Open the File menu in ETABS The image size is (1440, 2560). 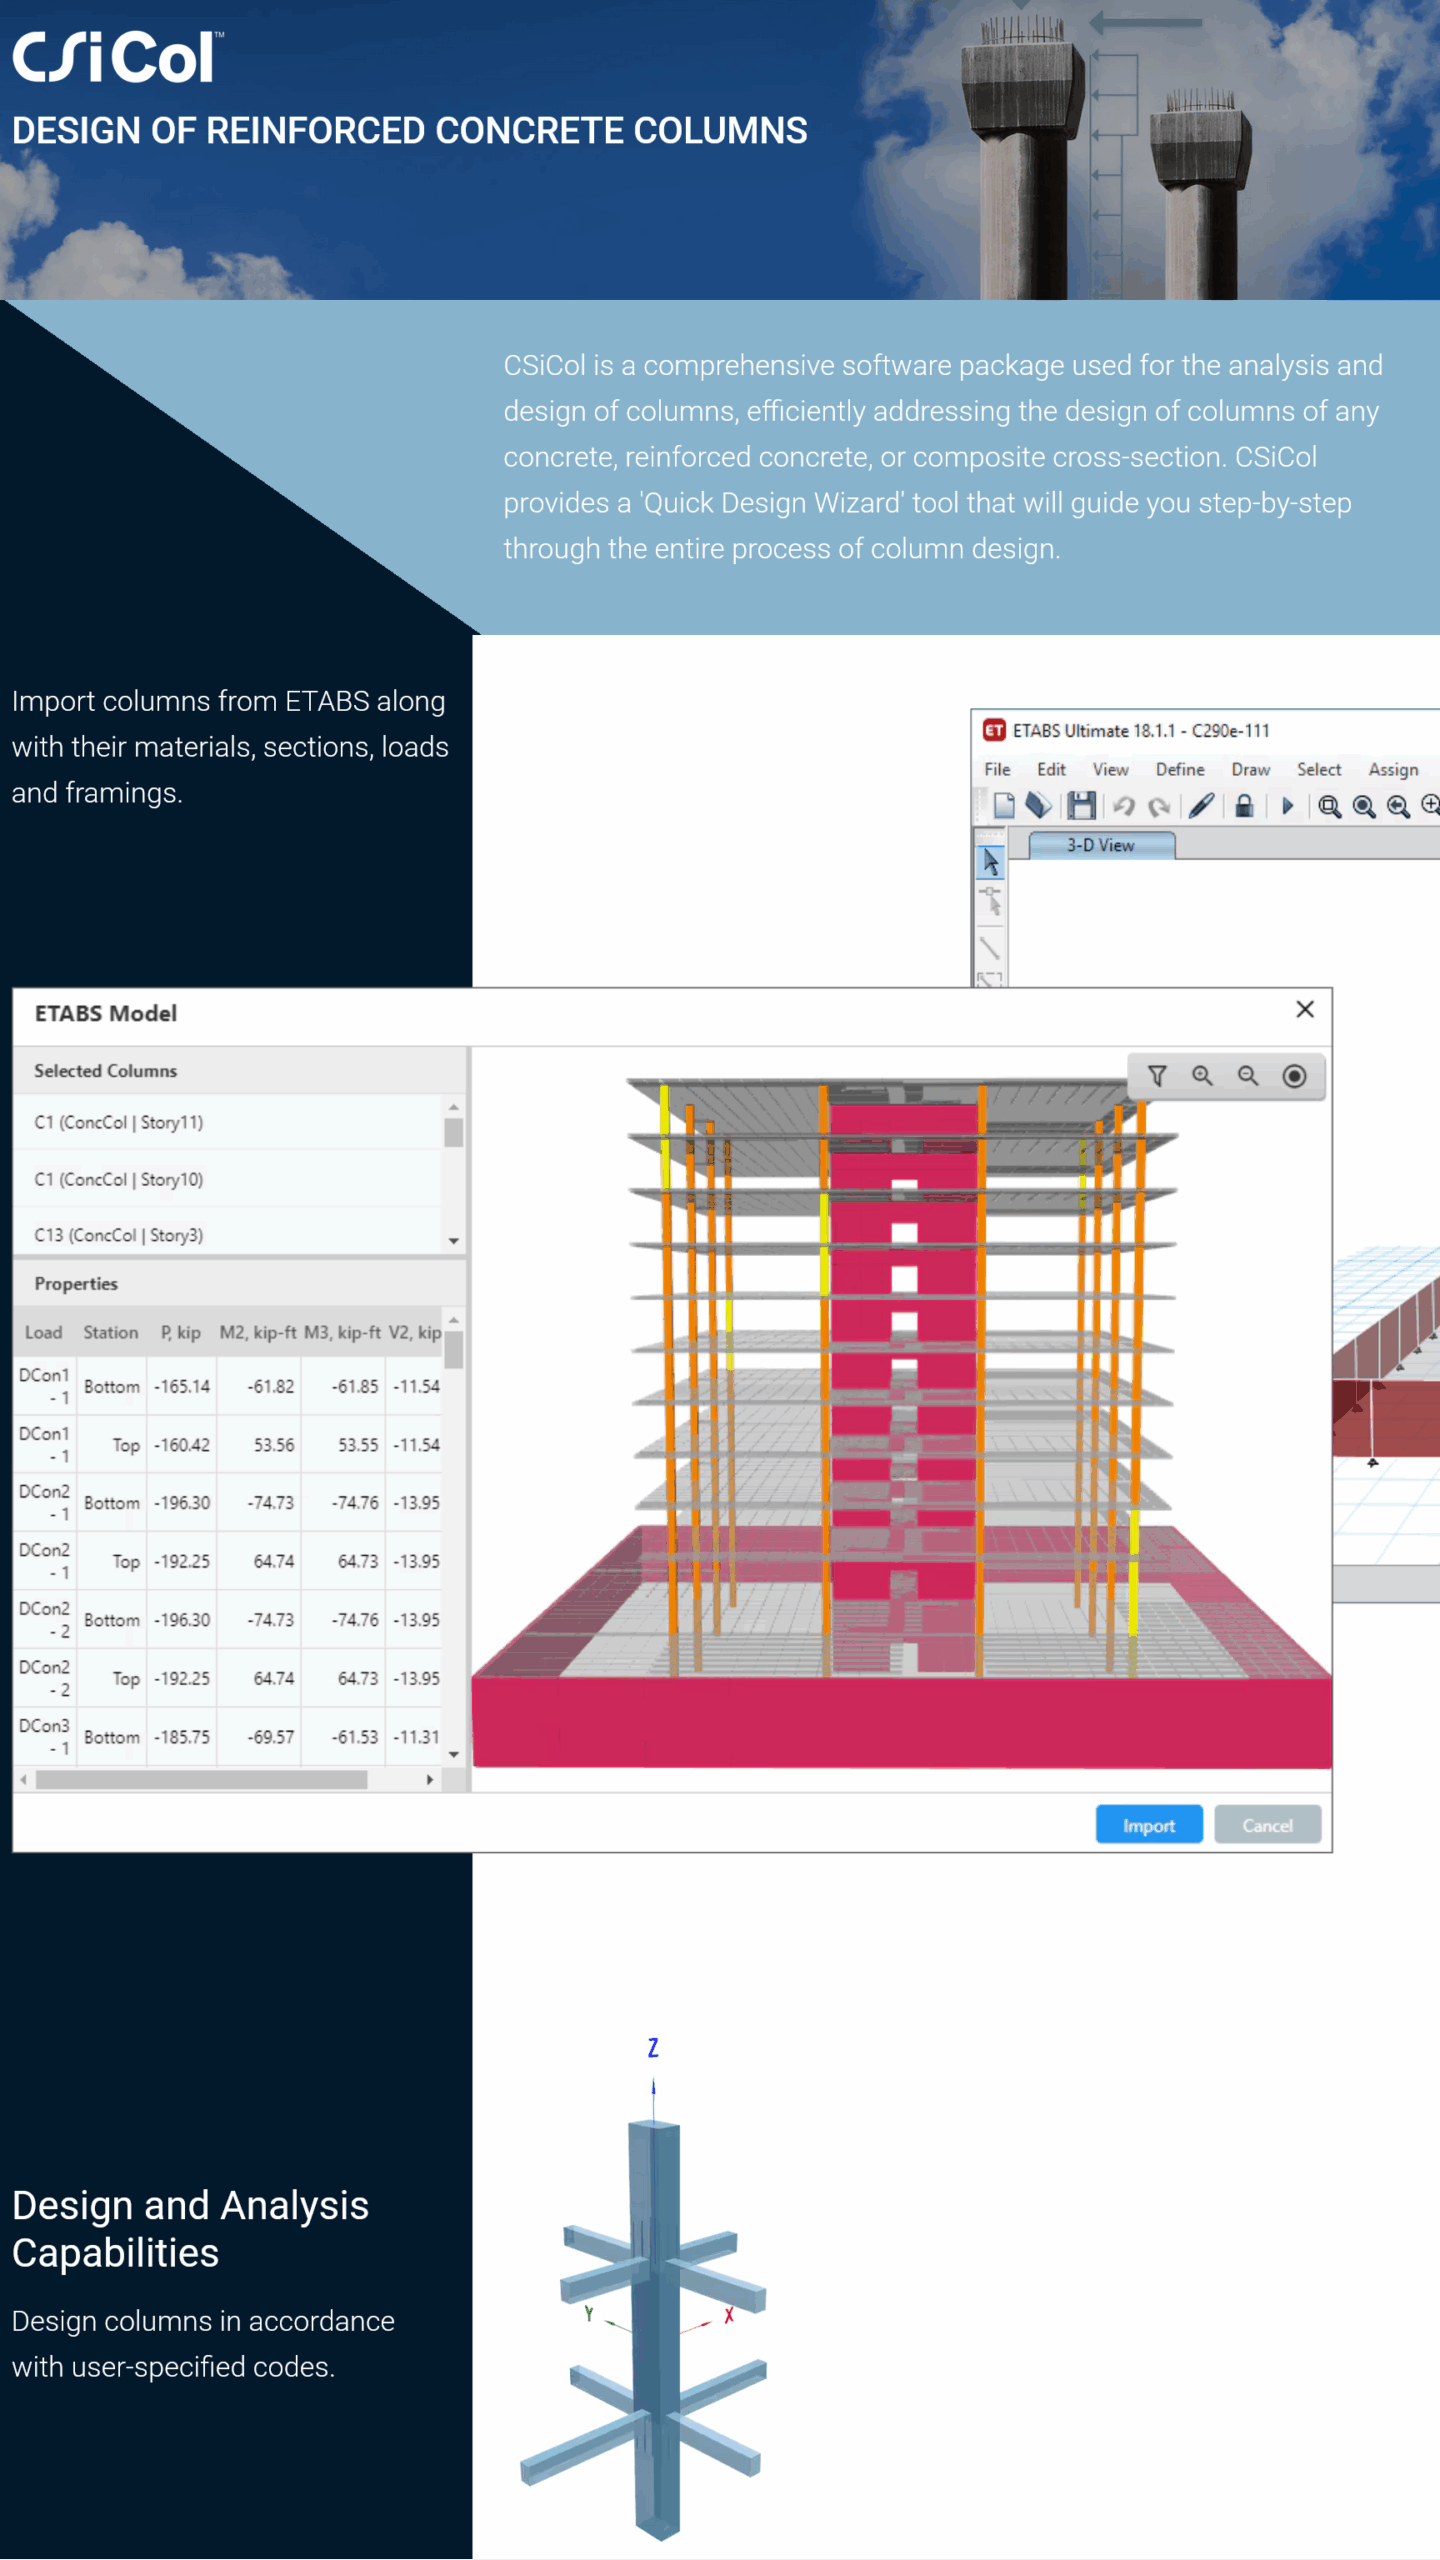pyautogui.click(x=996, y=769)
